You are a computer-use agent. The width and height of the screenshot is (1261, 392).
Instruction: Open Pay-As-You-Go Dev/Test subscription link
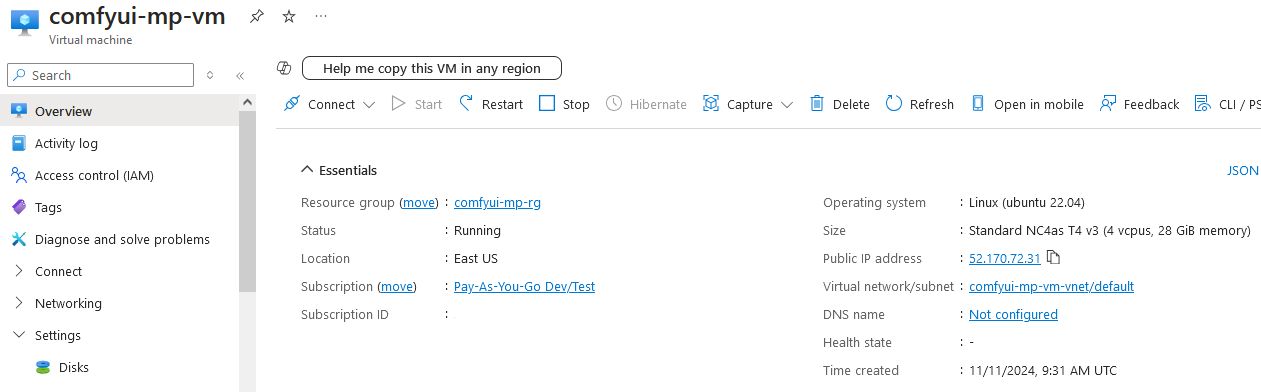524,286
